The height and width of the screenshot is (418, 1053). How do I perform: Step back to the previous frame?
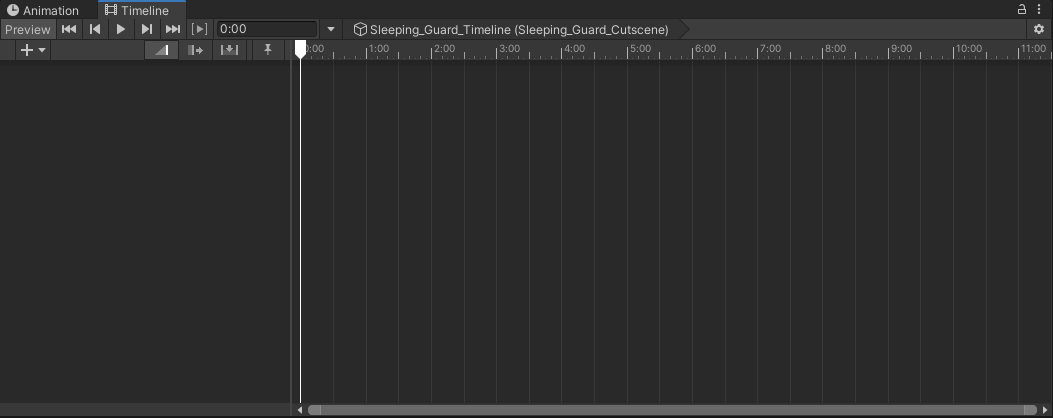(x=95, y=30)
